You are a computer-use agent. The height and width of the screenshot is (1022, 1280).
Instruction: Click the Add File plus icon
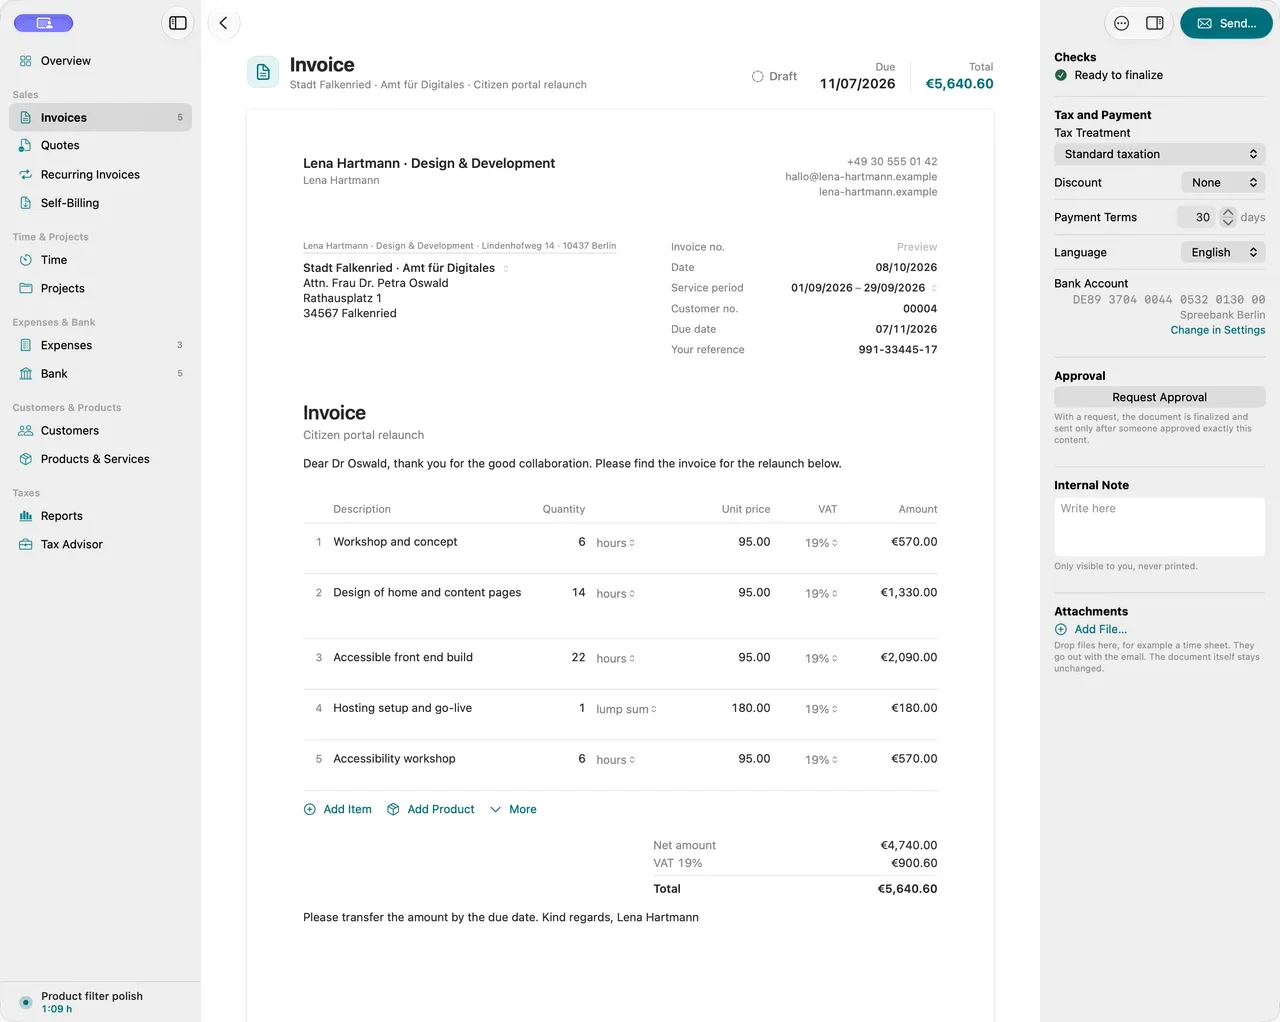(x=1061, y=629)
